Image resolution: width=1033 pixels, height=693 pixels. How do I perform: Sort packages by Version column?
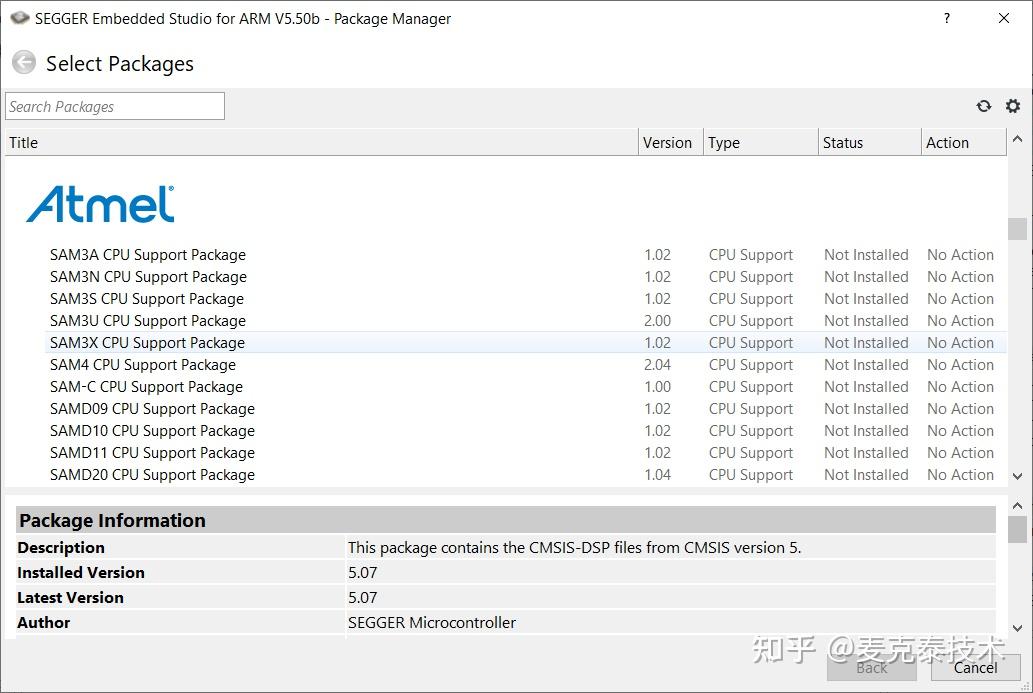pos(667,142)
